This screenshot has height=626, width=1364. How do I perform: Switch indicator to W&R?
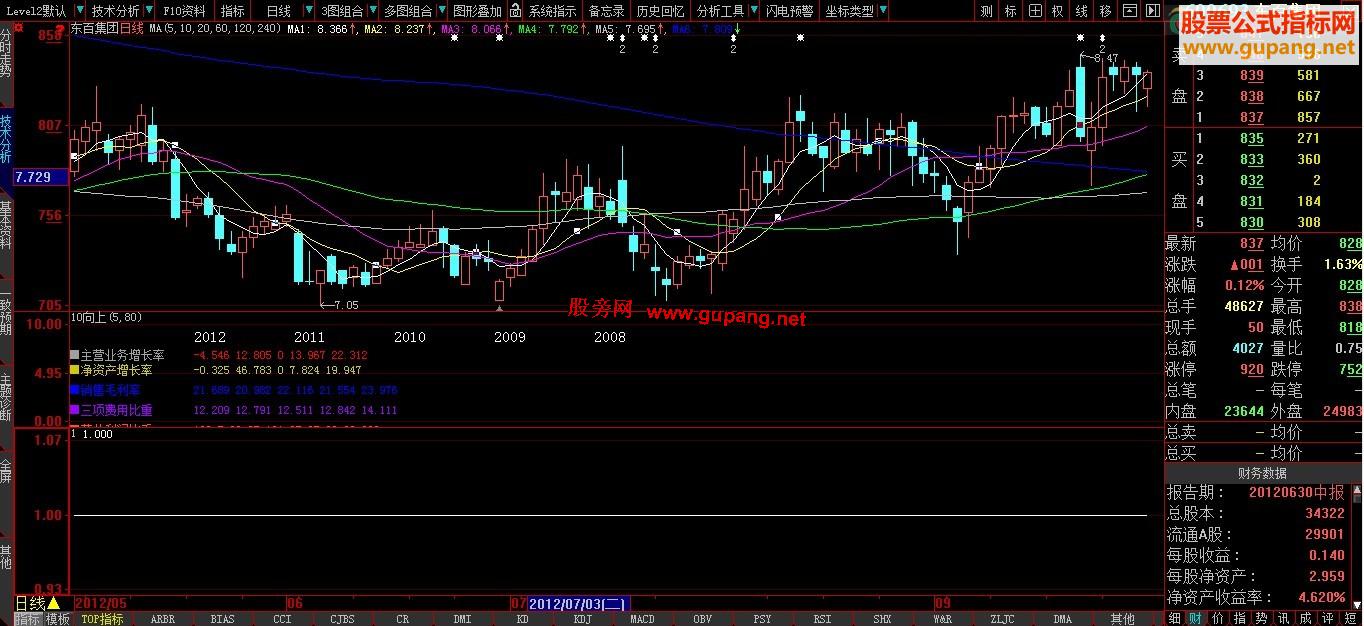942,619
